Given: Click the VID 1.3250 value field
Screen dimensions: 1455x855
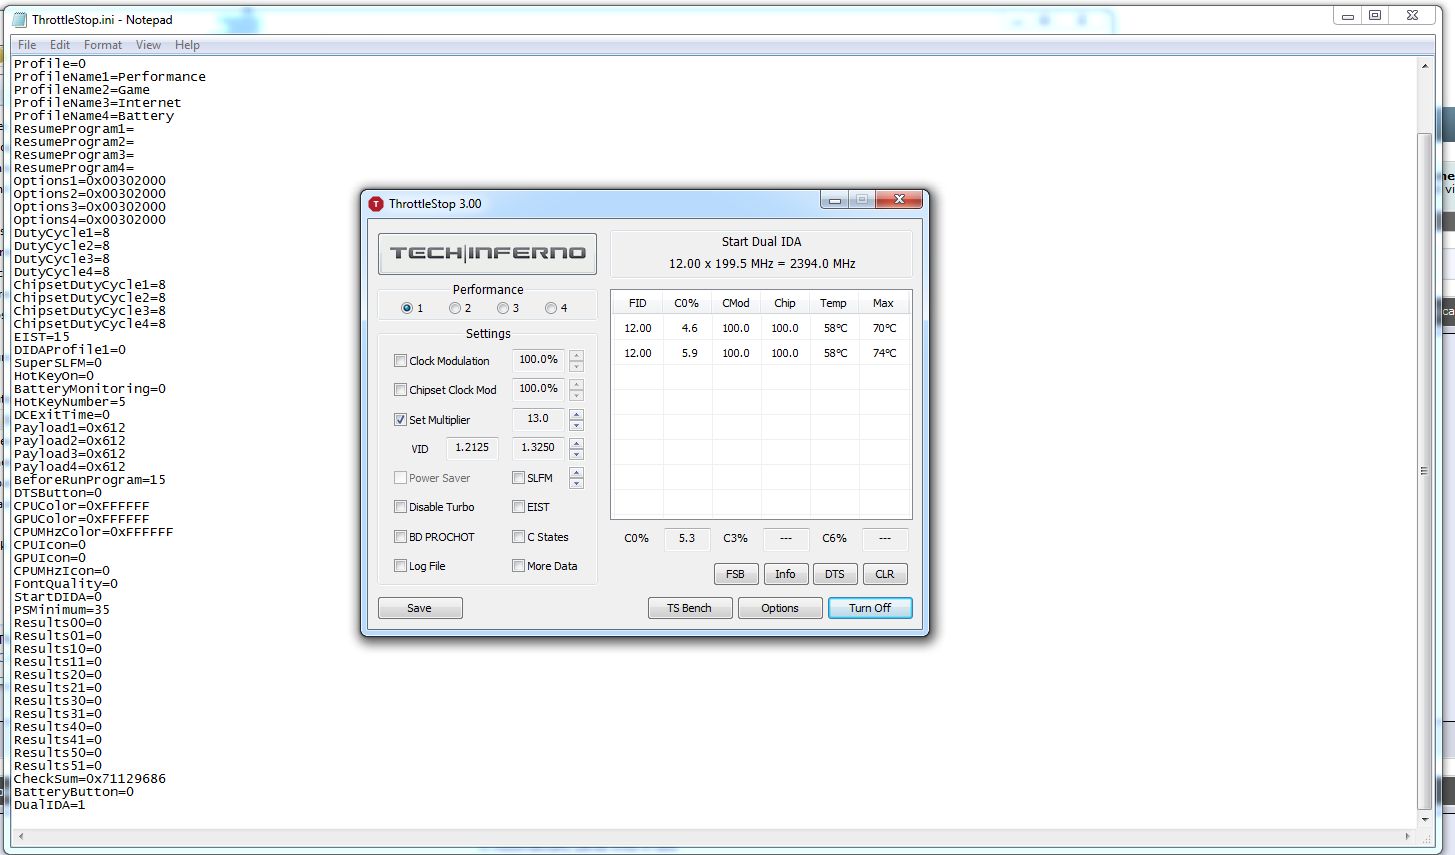Looking at the screenshot, I should [539, 448].
